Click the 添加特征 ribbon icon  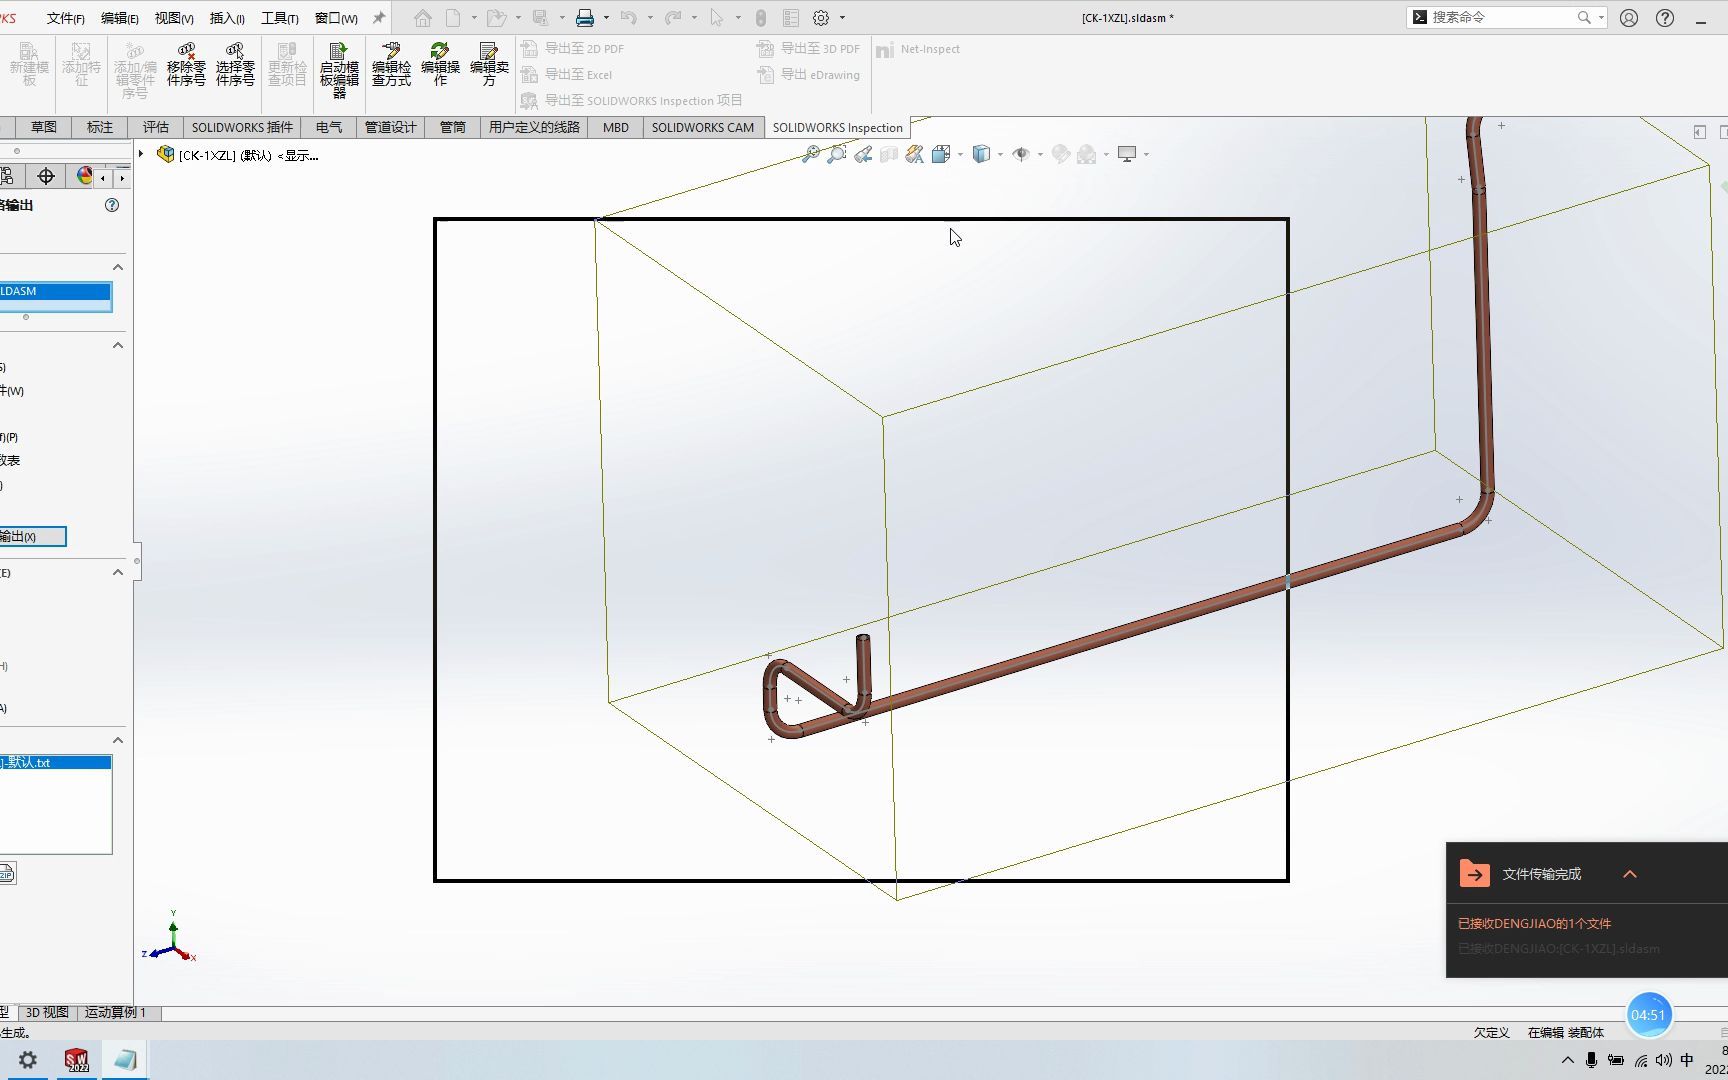(82, 65)
